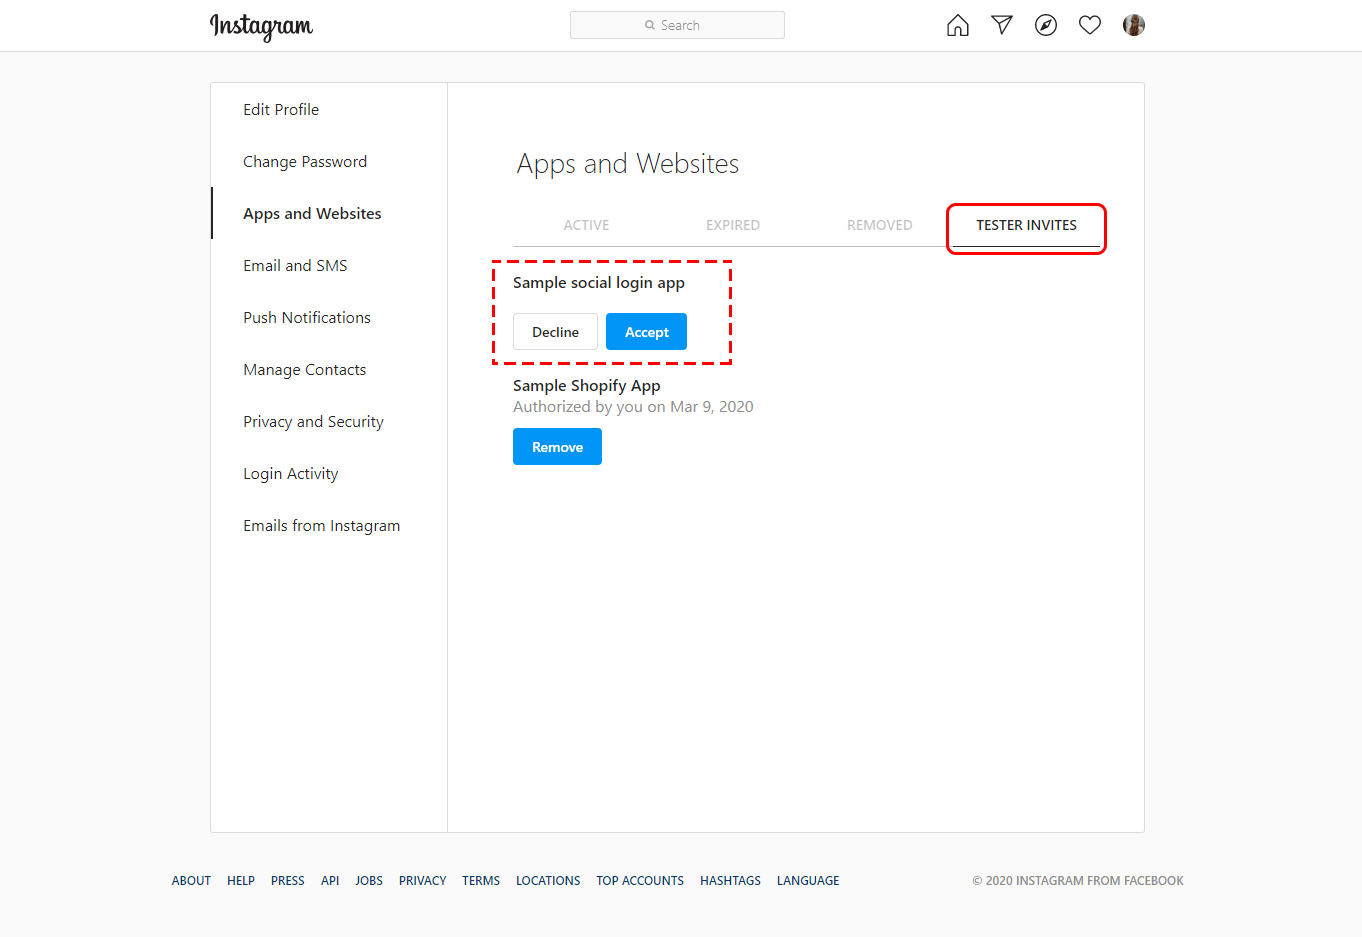Select Apps and Websites in sidebar
The height and width of the screenshot is (937, 1362).
(x=312, y=213)
